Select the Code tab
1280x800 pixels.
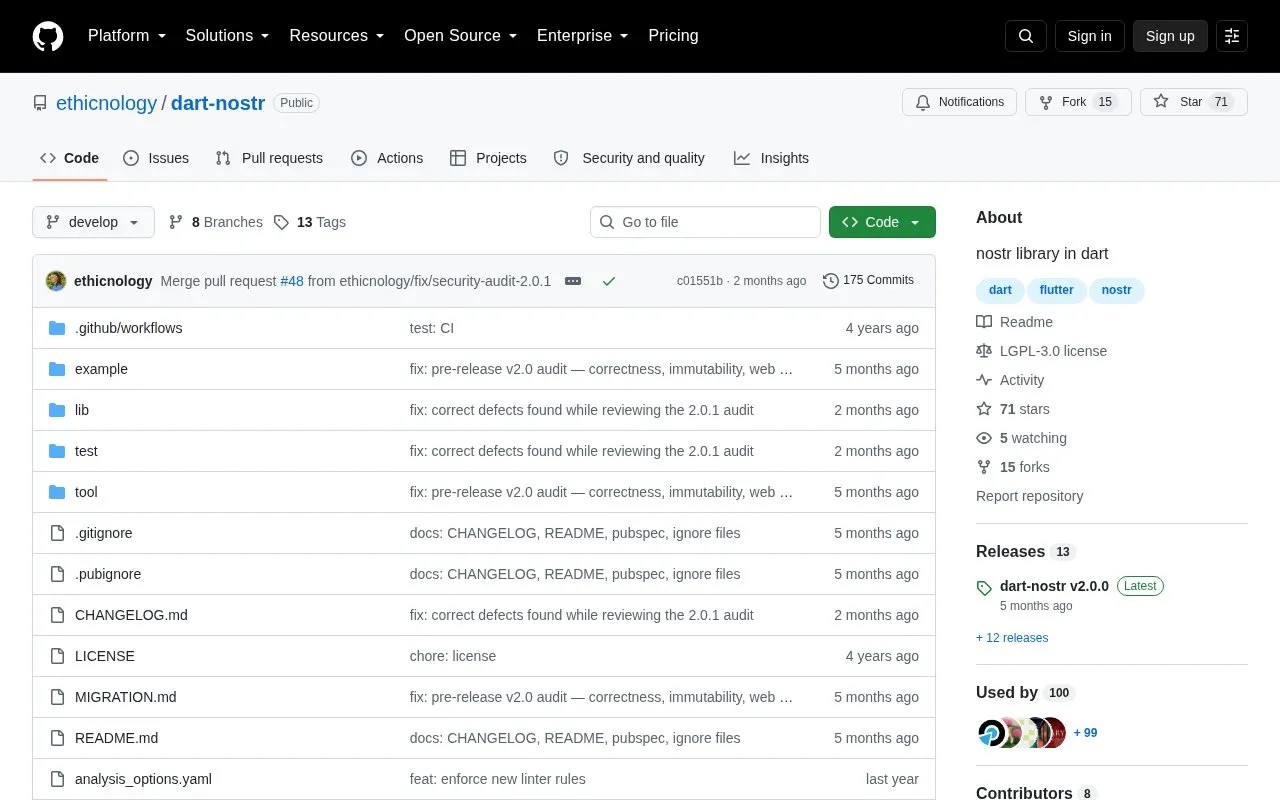(70, 158)
